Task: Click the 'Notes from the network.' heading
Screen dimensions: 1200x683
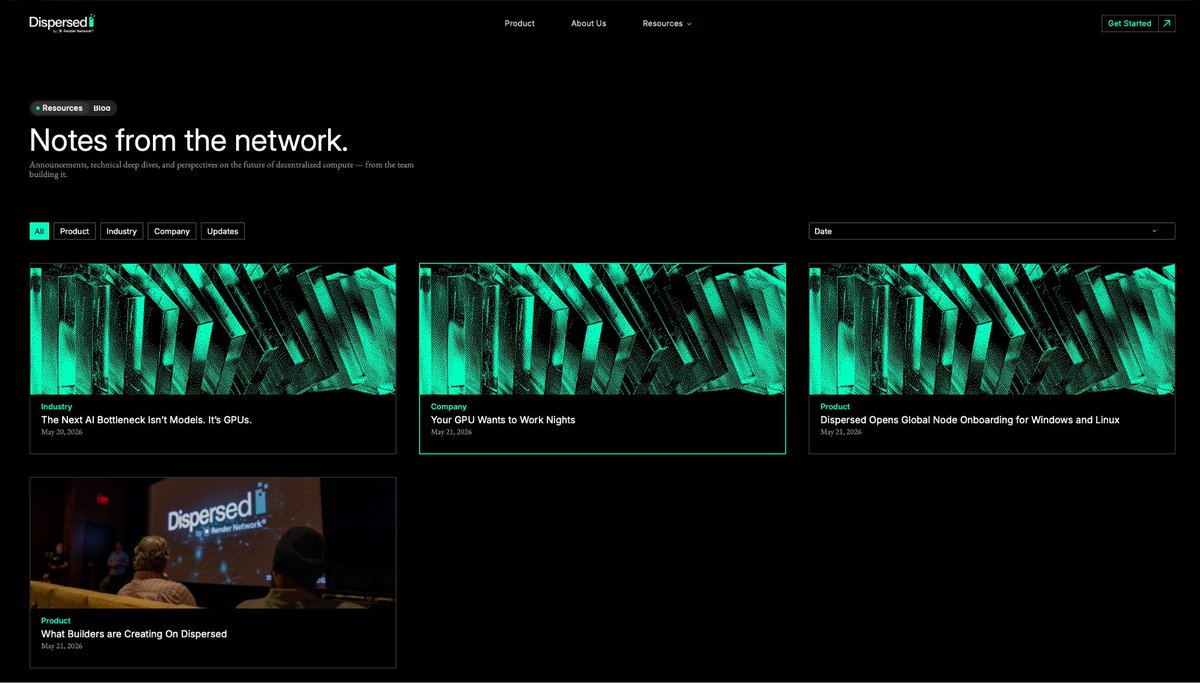Action: click(189, 139)
